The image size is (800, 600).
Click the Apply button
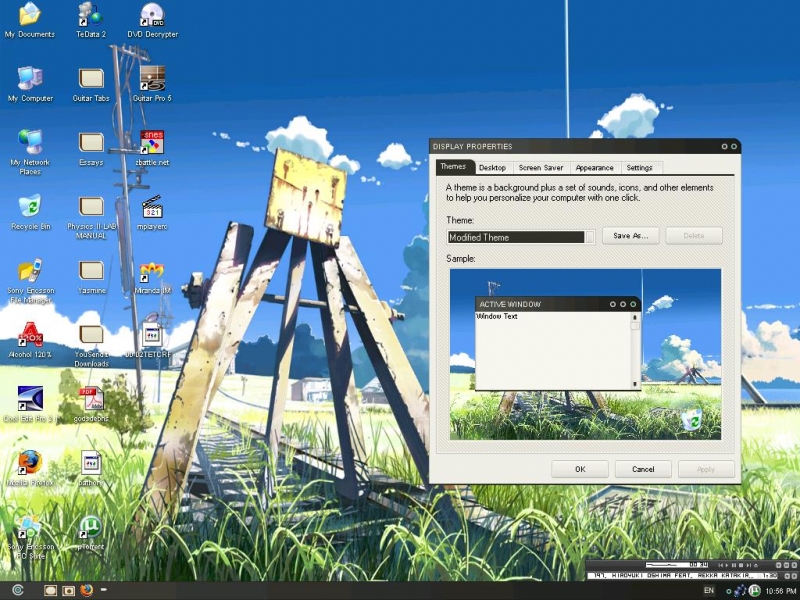706,469
